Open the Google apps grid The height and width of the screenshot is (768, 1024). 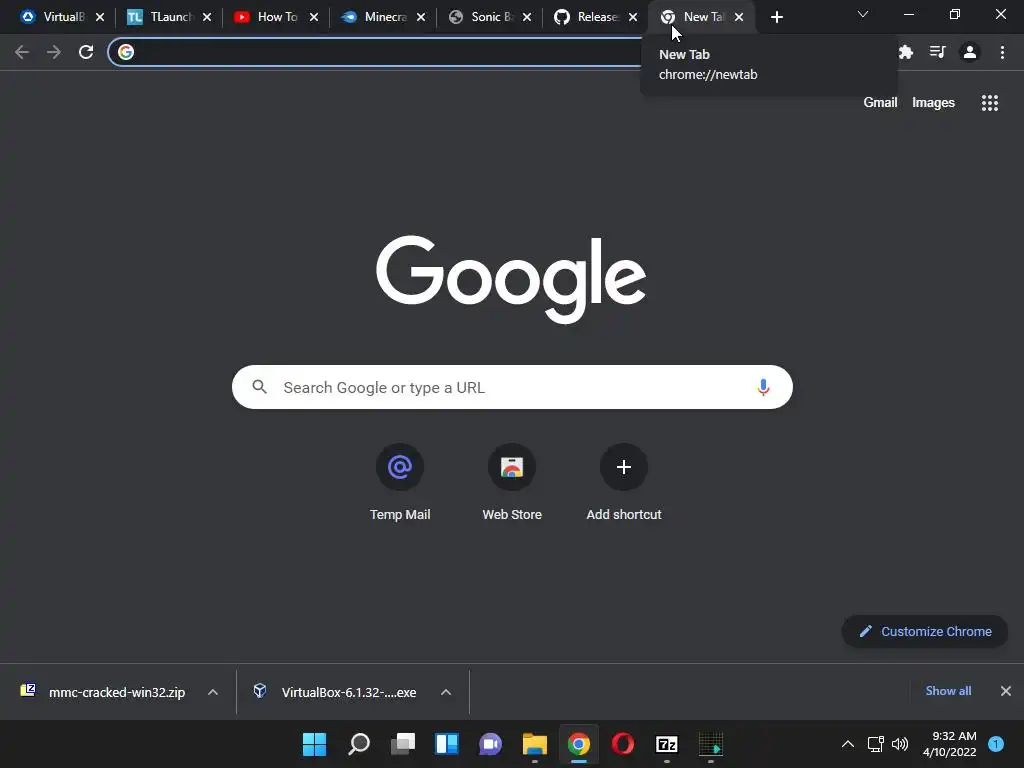point(990,103)
